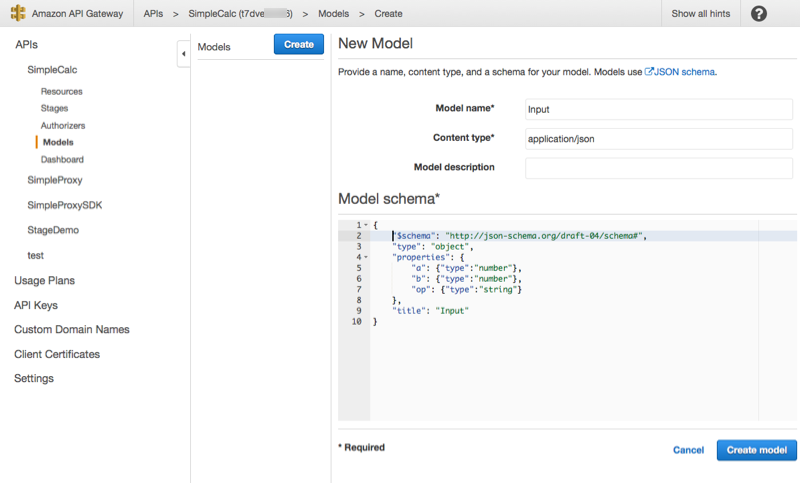Click the "title": "Input" line
Screen dimensions: 800x483
click(x=430, y=311)
